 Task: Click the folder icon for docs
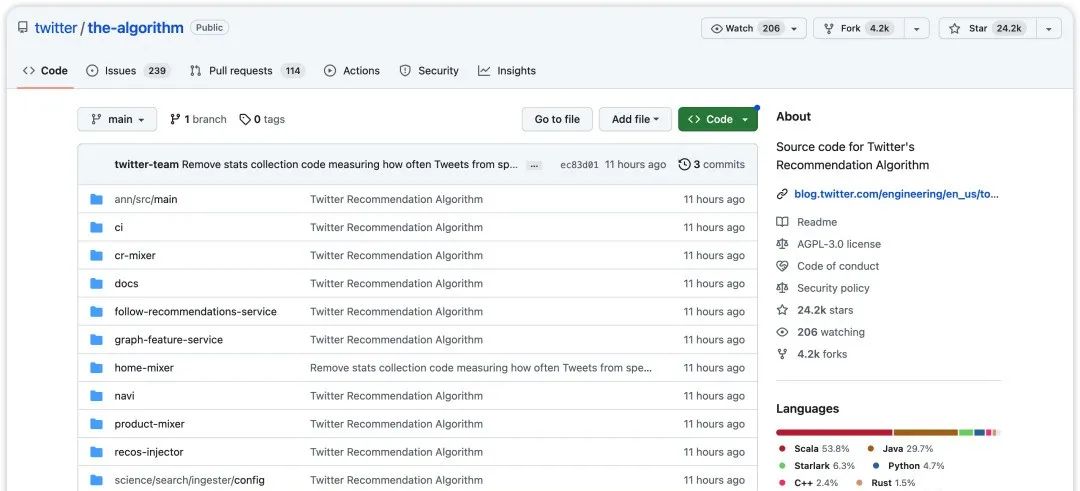[x=96, y=284]
